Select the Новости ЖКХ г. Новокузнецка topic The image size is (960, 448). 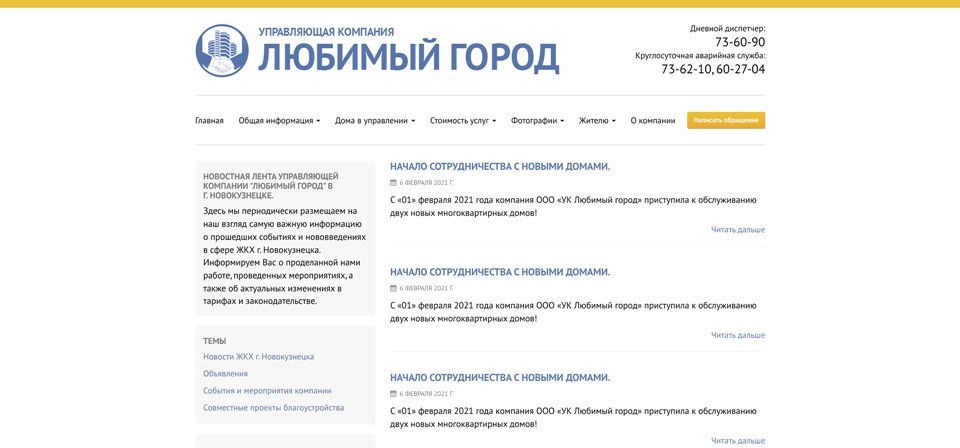(258, 357)
